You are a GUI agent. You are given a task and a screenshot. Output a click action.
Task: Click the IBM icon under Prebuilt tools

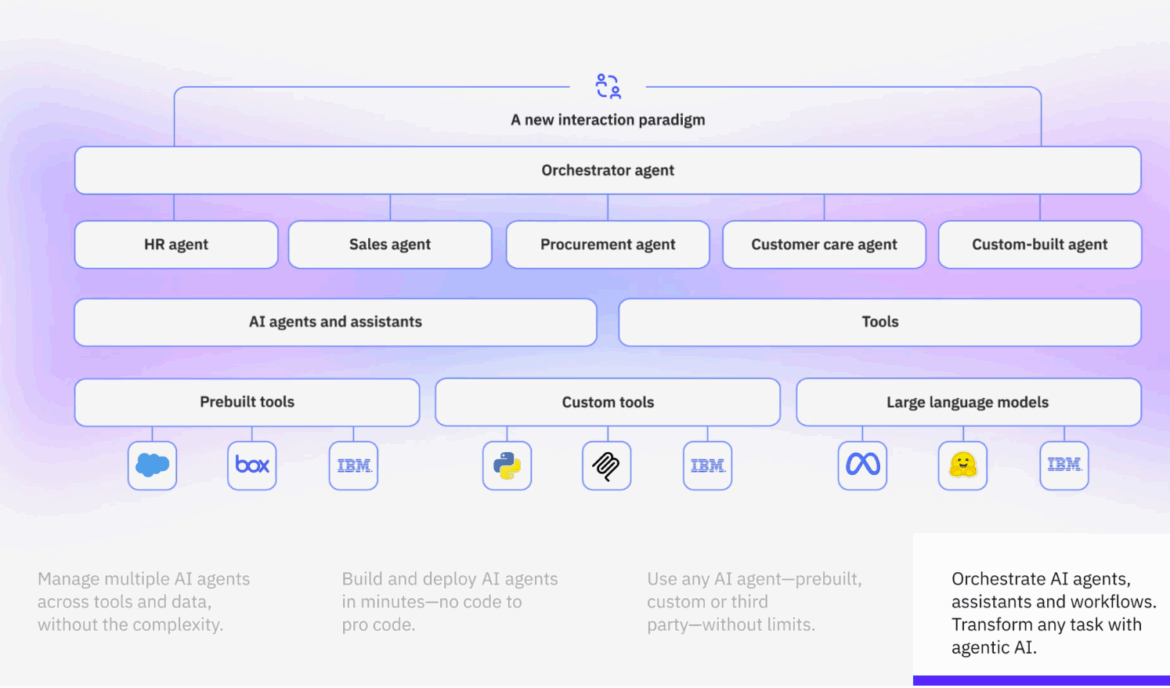(353, 465)
